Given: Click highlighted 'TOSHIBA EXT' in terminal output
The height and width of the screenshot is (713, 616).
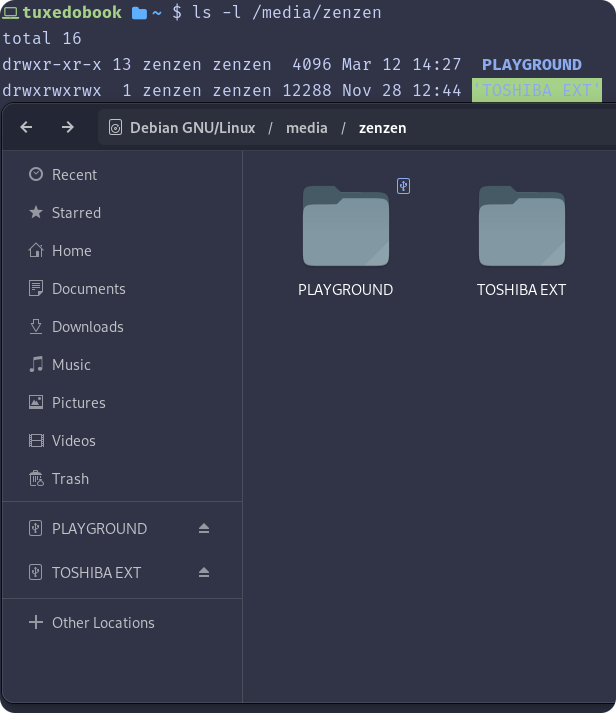Looking at the screenshot, I should pyautogui.click(x=537, y=90).
